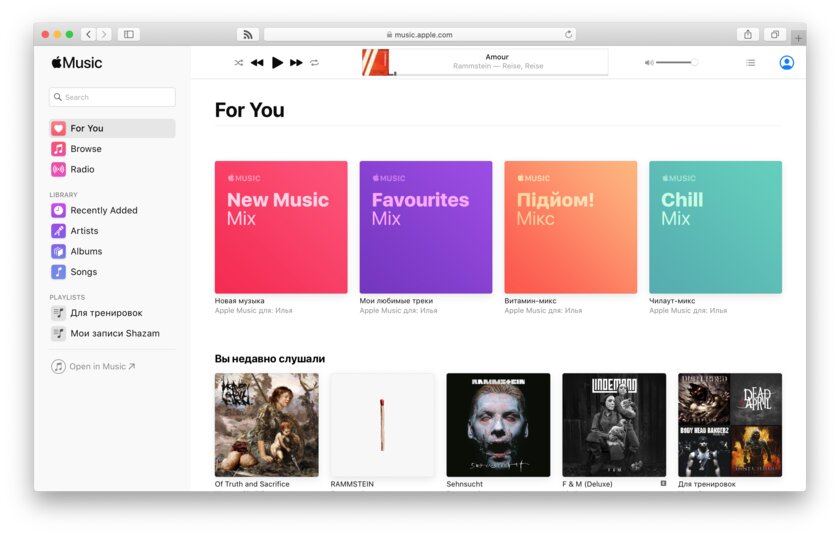Click the Recently Added clock icon
840x536 pixels.
click(x=58, y=210)
